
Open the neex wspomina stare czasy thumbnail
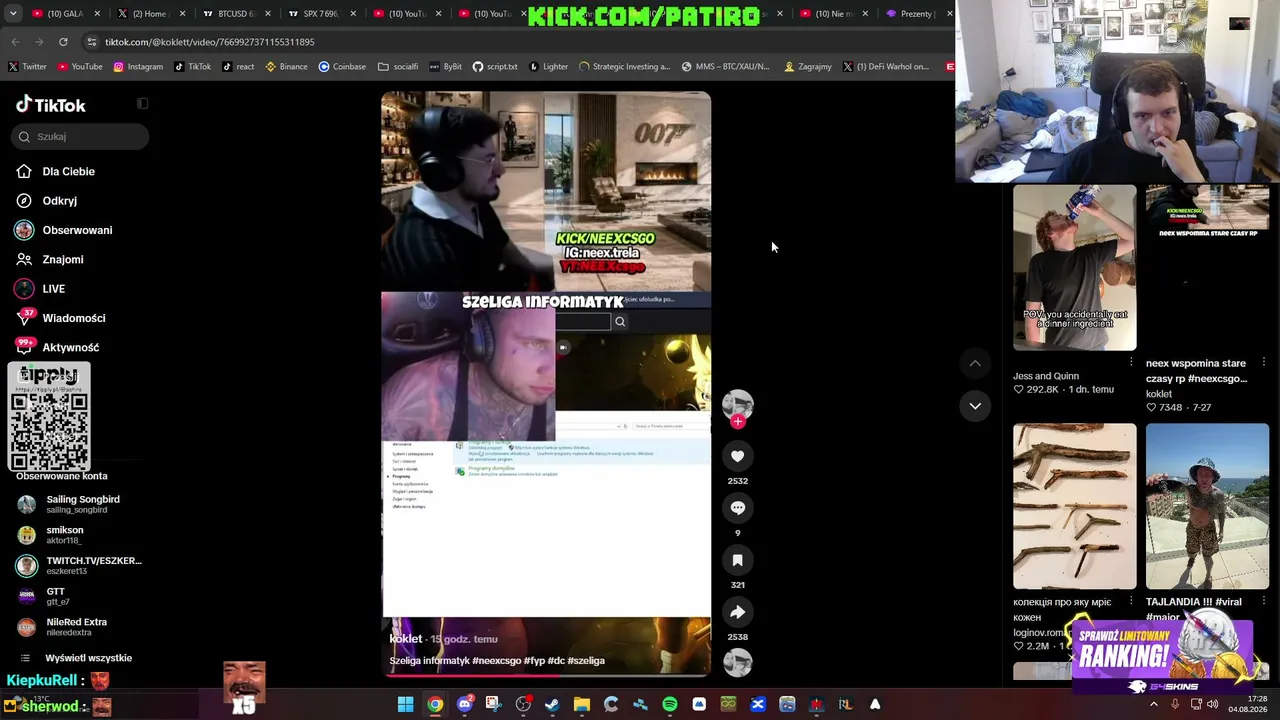[1207, 268]
